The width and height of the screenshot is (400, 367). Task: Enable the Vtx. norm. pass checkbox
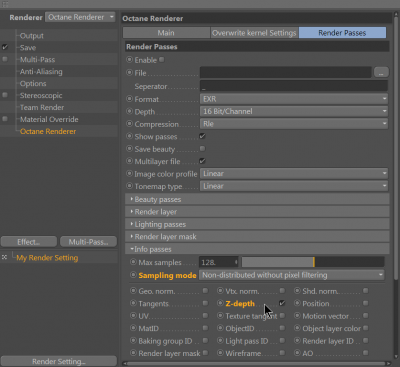click(x=282, y=291)
